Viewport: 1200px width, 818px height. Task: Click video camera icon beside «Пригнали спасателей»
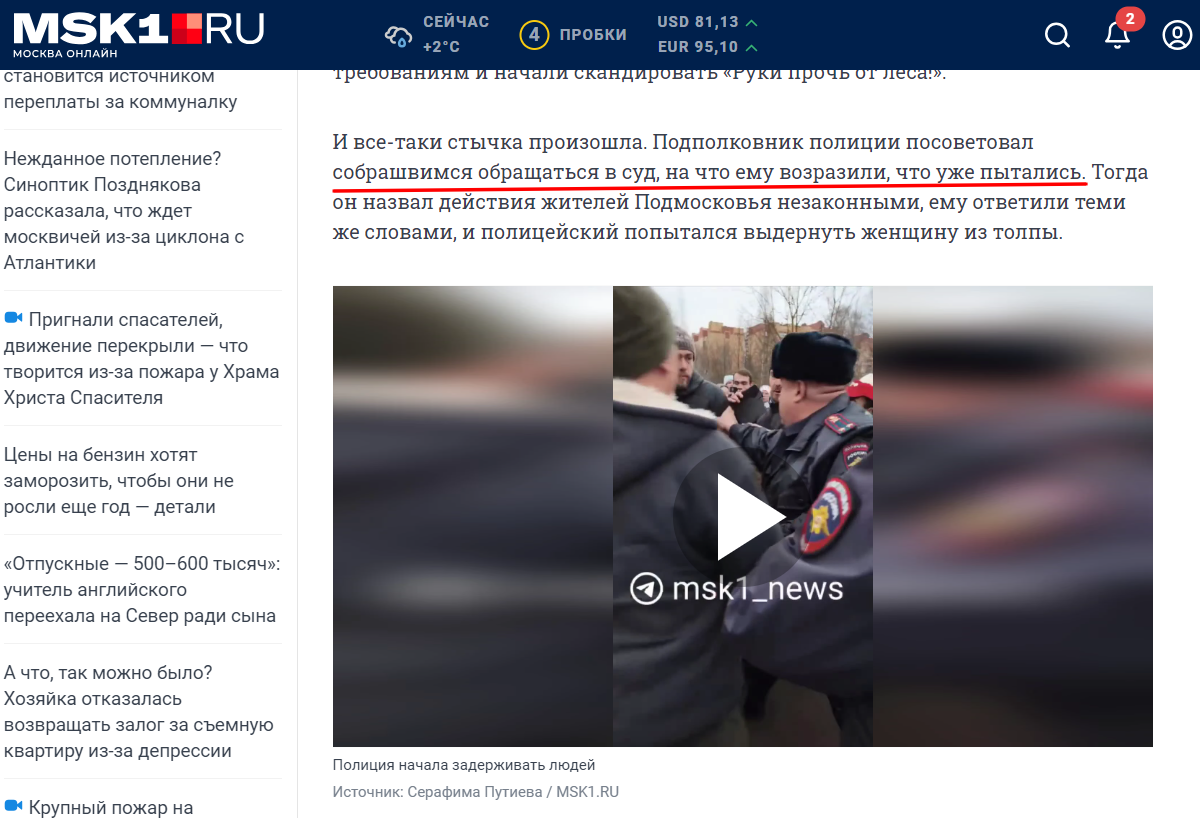pyautogui.click(x=13, y=319)
